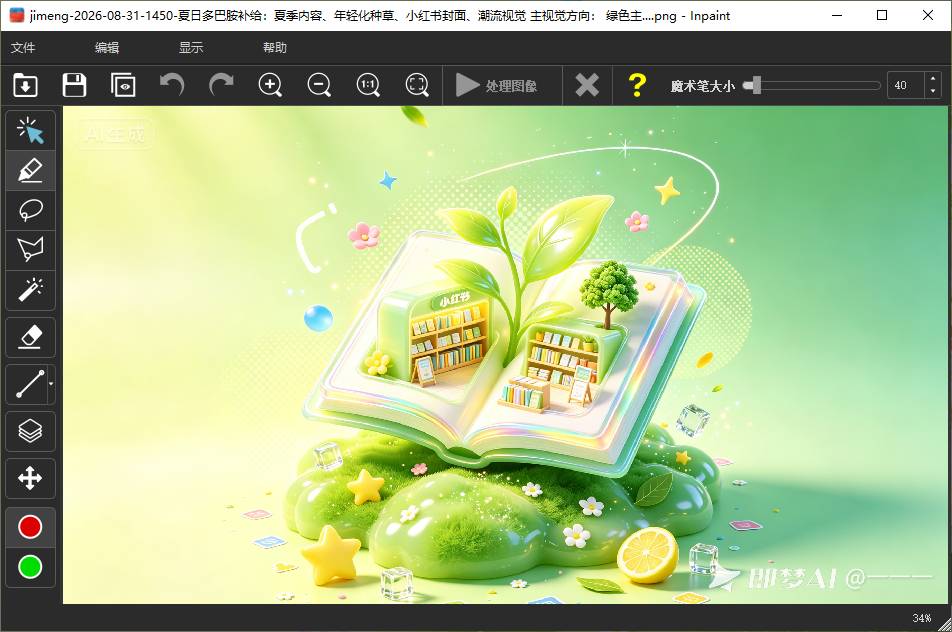This screenshot has width=952, height=632.
Task: Cancel with the X clear selection icon
Action: 587,85
